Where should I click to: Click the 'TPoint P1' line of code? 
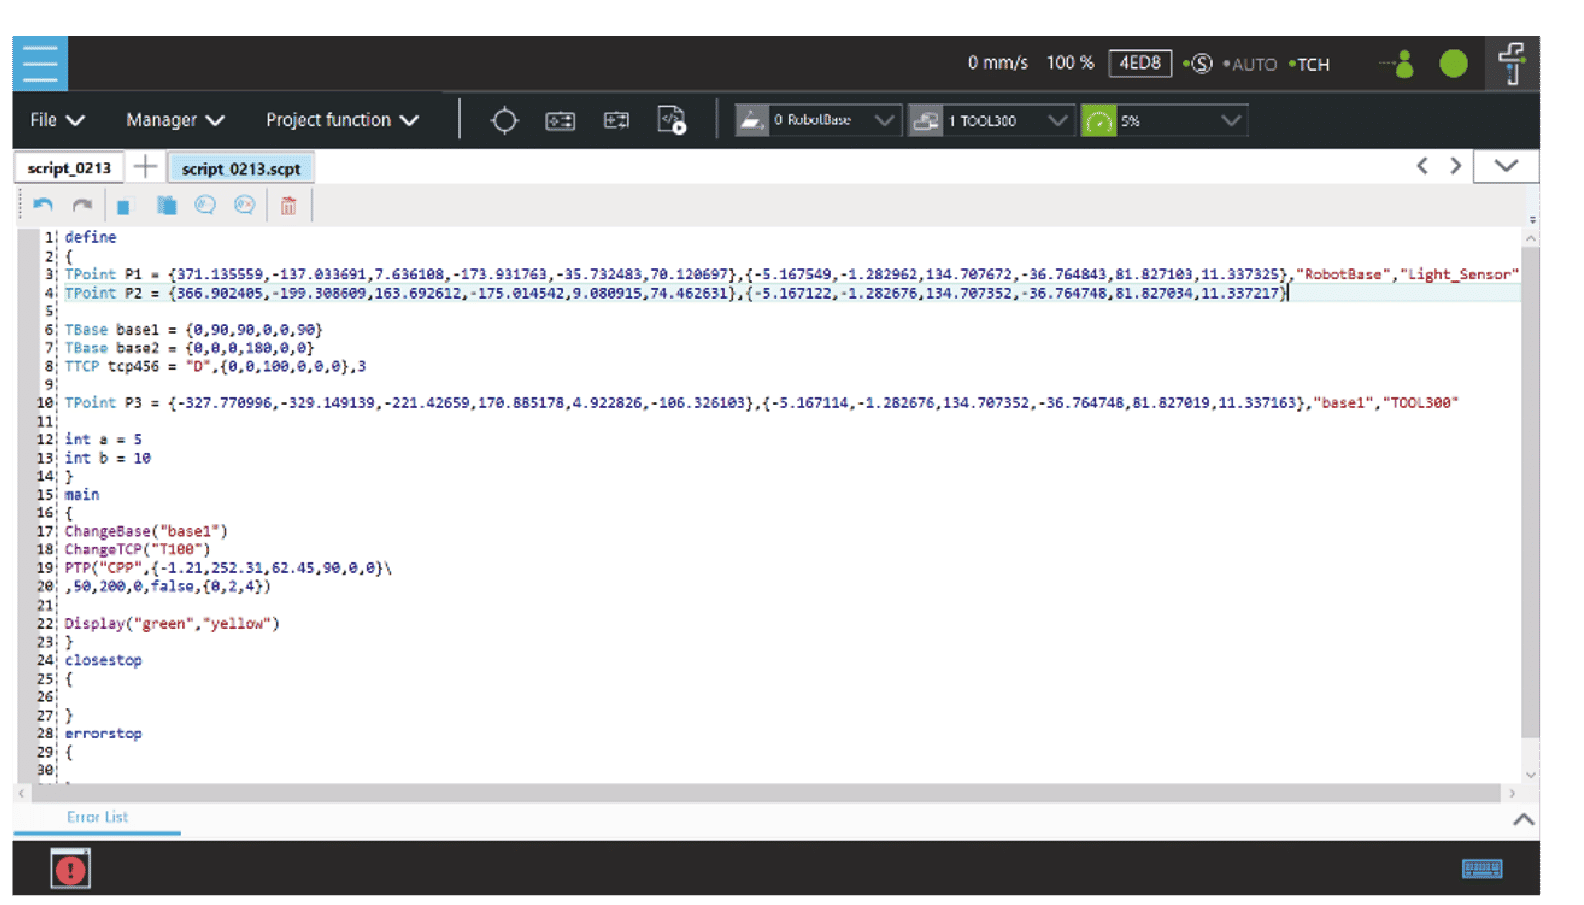792,274
